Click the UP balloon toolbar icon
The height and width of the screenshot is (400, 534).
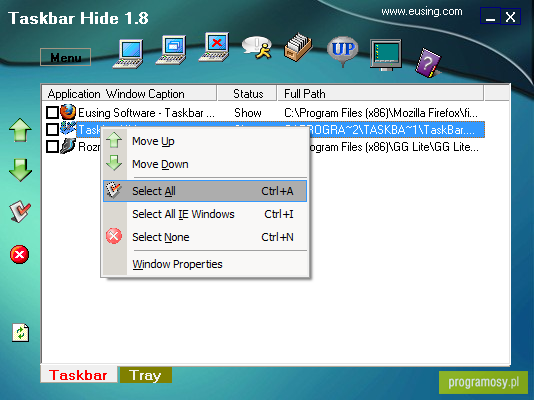(343, 51)
